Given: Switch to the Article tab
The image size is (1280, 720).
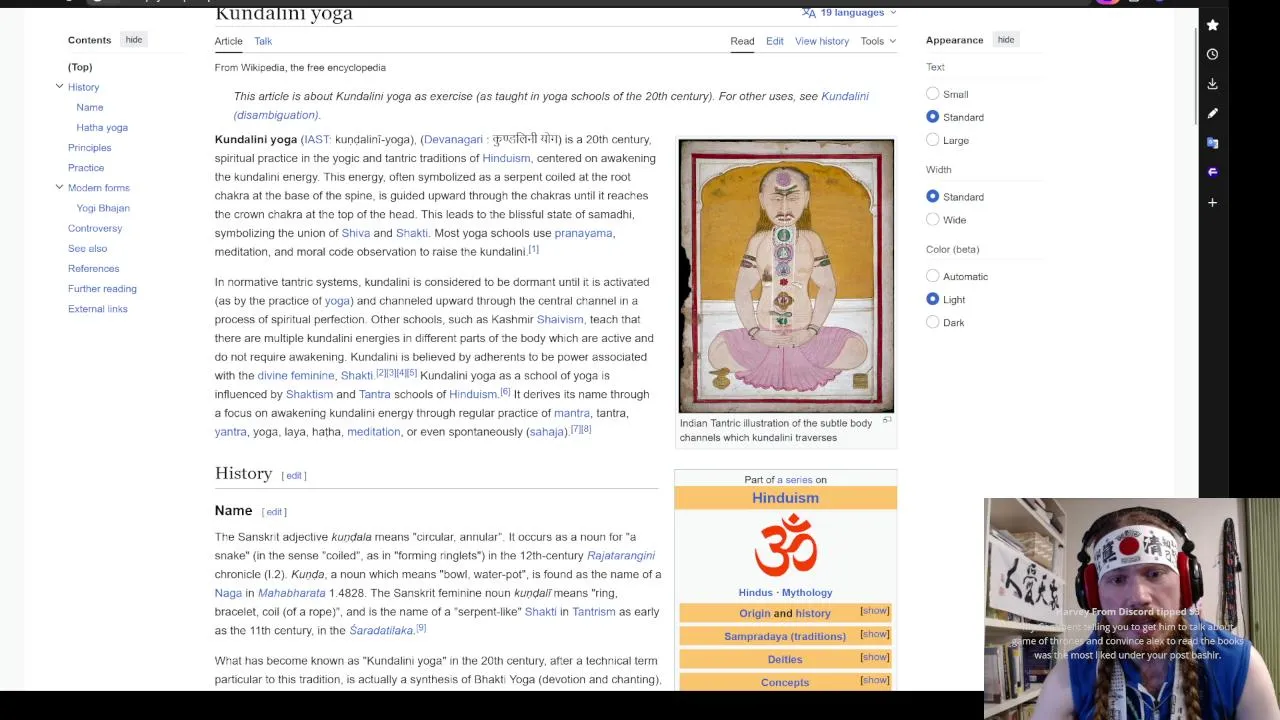Looking at the screenshot, I should (x=228, y=41).
